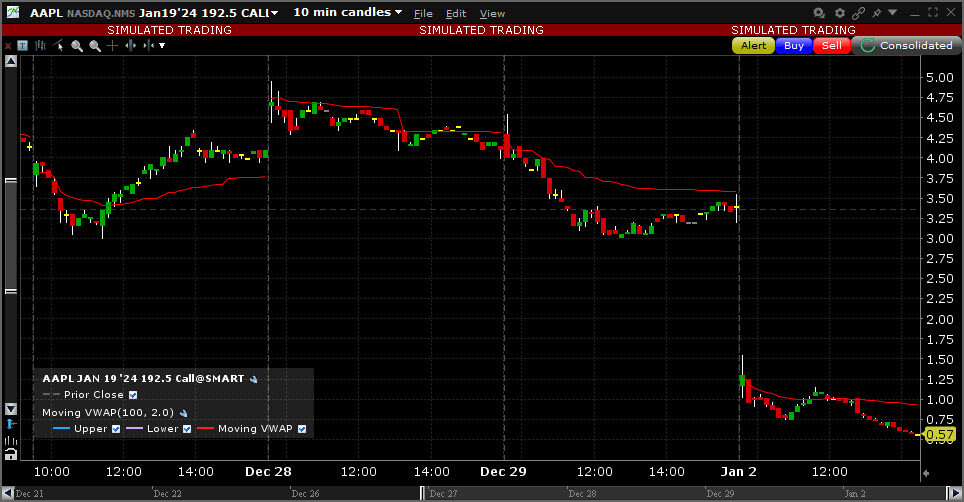Select the text annotation T tool
Image resolution: width=964 pixels, height=502 pixels.
(x=23, y=45)
